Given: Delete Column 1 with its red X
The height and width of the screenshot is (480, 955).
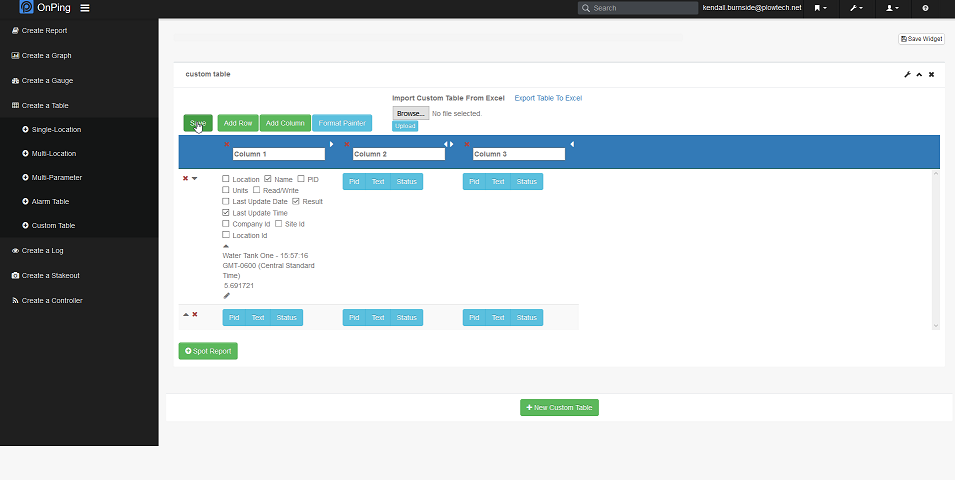Looking at the screenshot, I should (x=227, y=145).
